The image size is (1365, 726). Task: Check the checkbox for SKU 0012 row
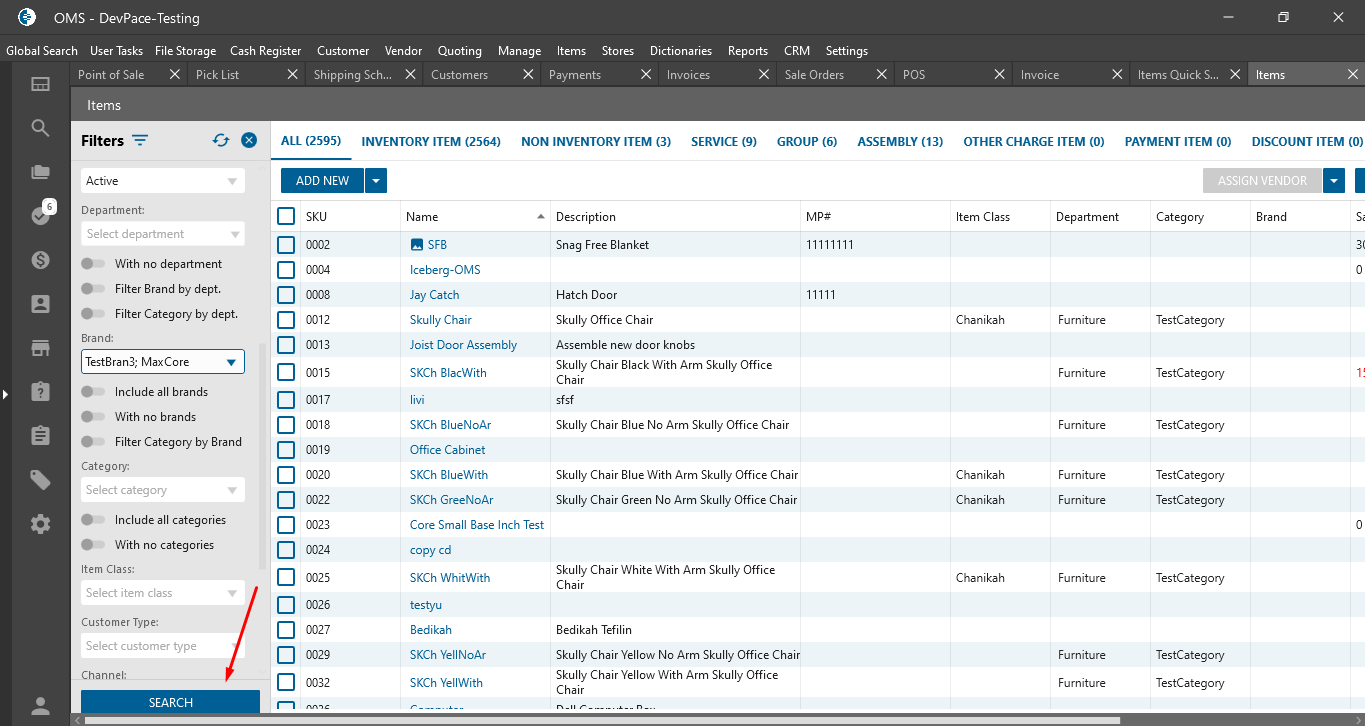point(286,320)
